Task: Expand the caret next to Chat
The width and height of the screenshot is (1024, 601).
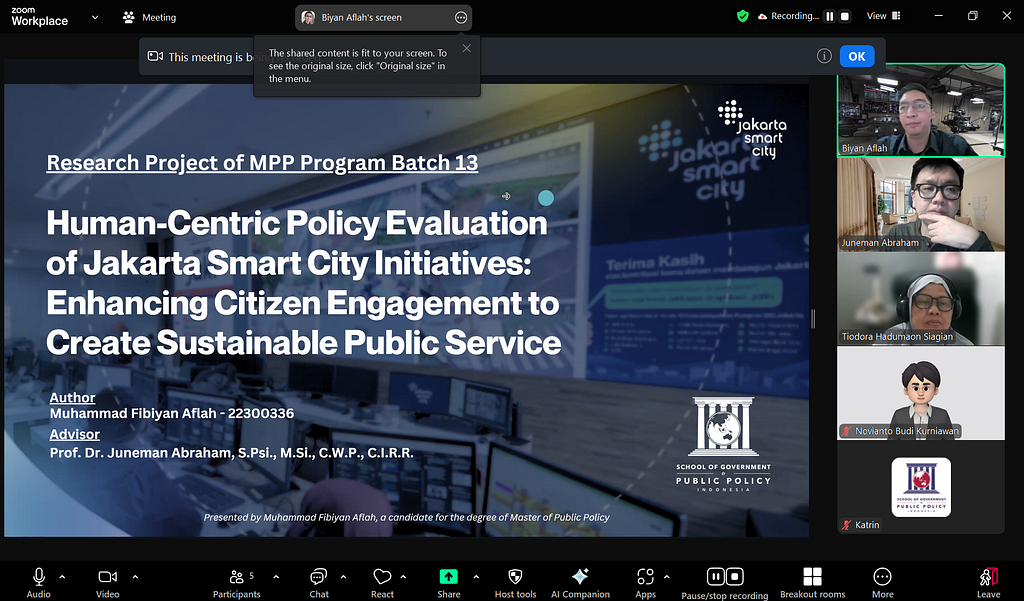Action: pyautogui.click(x=344, y=577)
